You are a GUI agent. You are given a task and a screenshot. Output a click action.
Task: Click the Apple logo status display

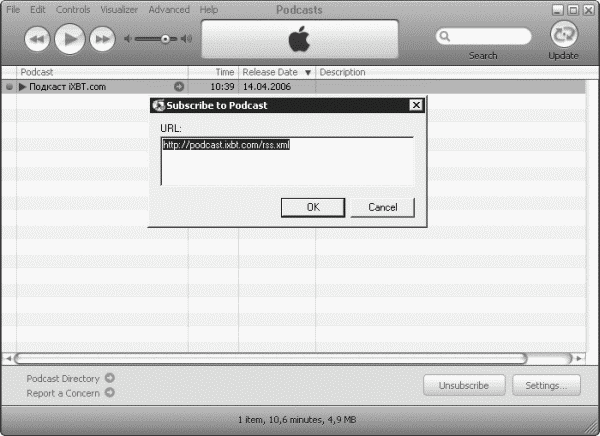300,39
